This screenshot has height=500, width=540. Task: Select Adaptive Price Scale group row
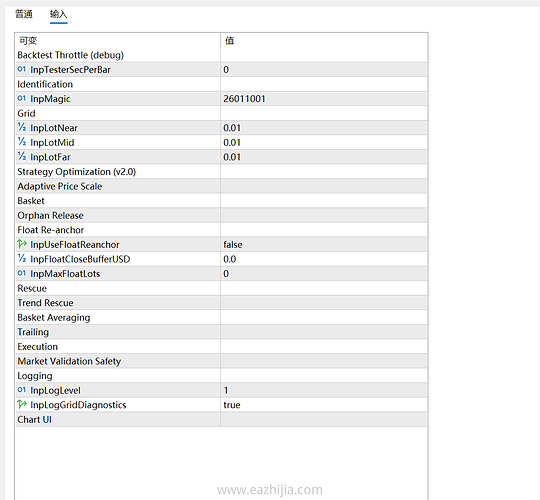221,186
